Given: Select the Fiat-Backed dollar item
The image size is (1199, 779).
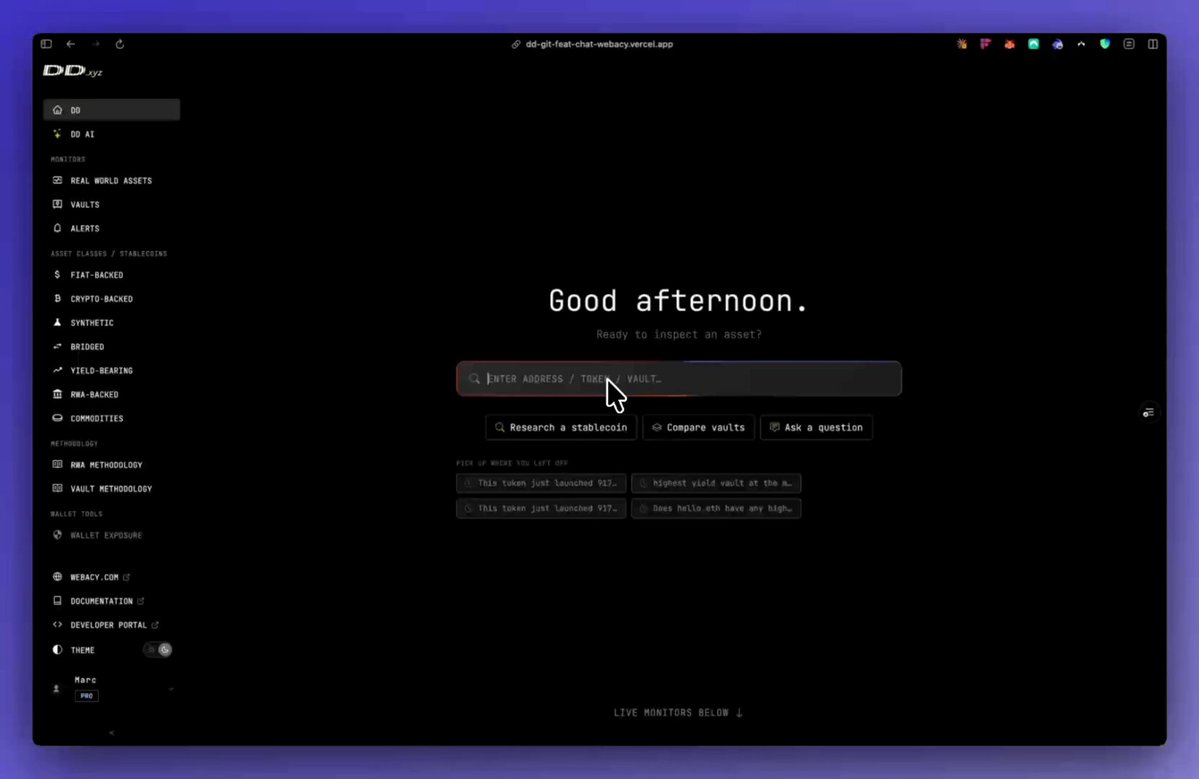Looking at the screenshot, I should [x=112, y=274].
